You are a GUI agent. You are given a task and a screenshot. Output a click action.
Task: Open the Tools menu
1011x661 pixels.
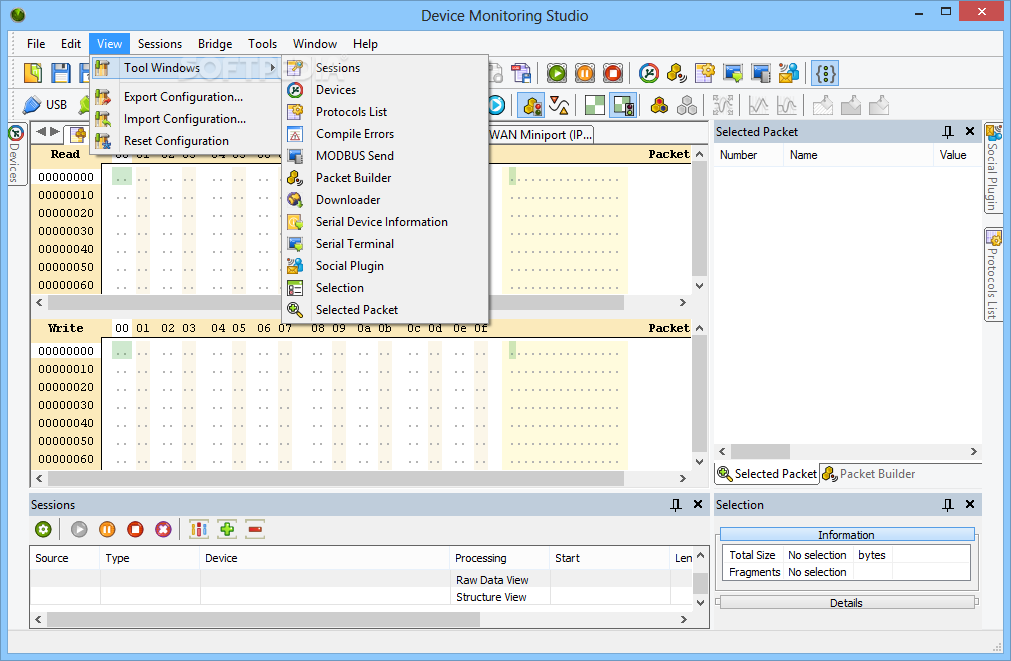[262, 44]
